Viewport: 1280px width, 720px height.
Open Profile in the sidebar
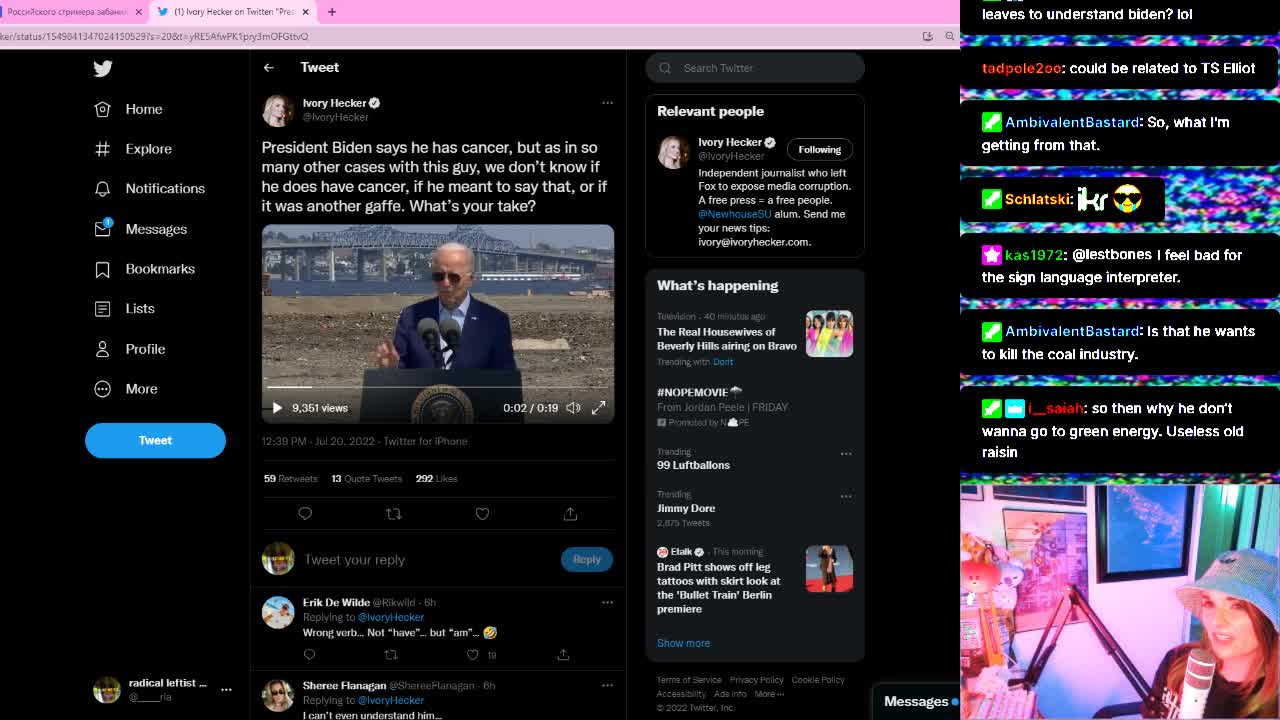coord(129,349)
